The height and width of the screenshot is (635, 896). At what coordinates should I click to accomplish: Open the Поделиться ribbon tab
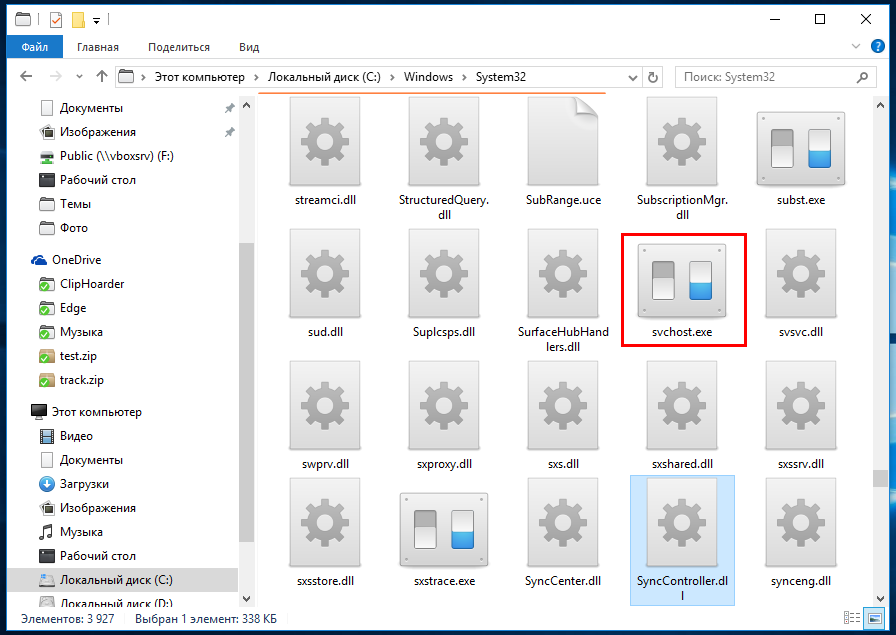tap(179, 47)
